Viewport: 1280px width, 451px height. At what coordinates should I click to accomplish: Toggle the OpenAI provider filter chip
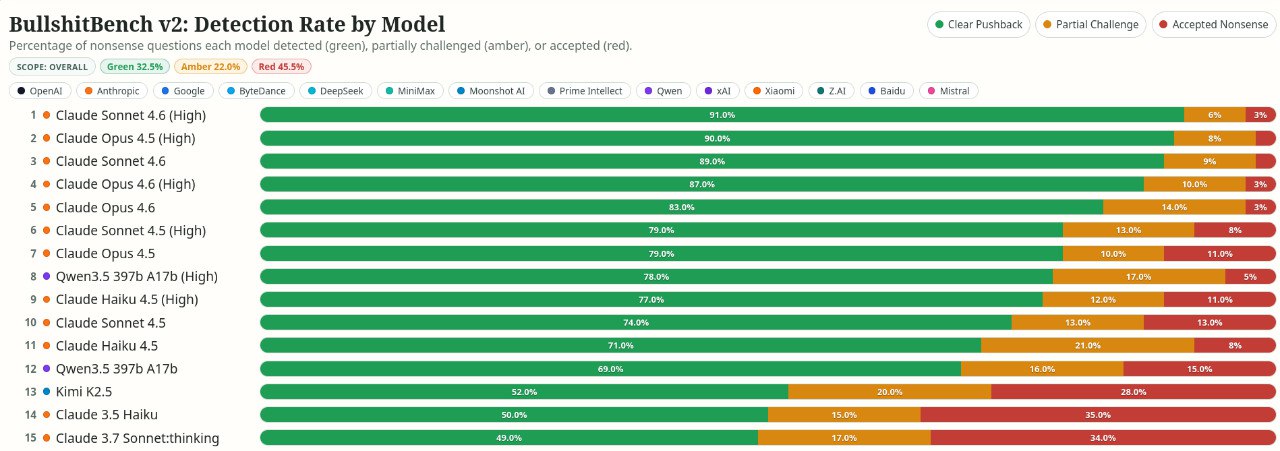[39, 91]
